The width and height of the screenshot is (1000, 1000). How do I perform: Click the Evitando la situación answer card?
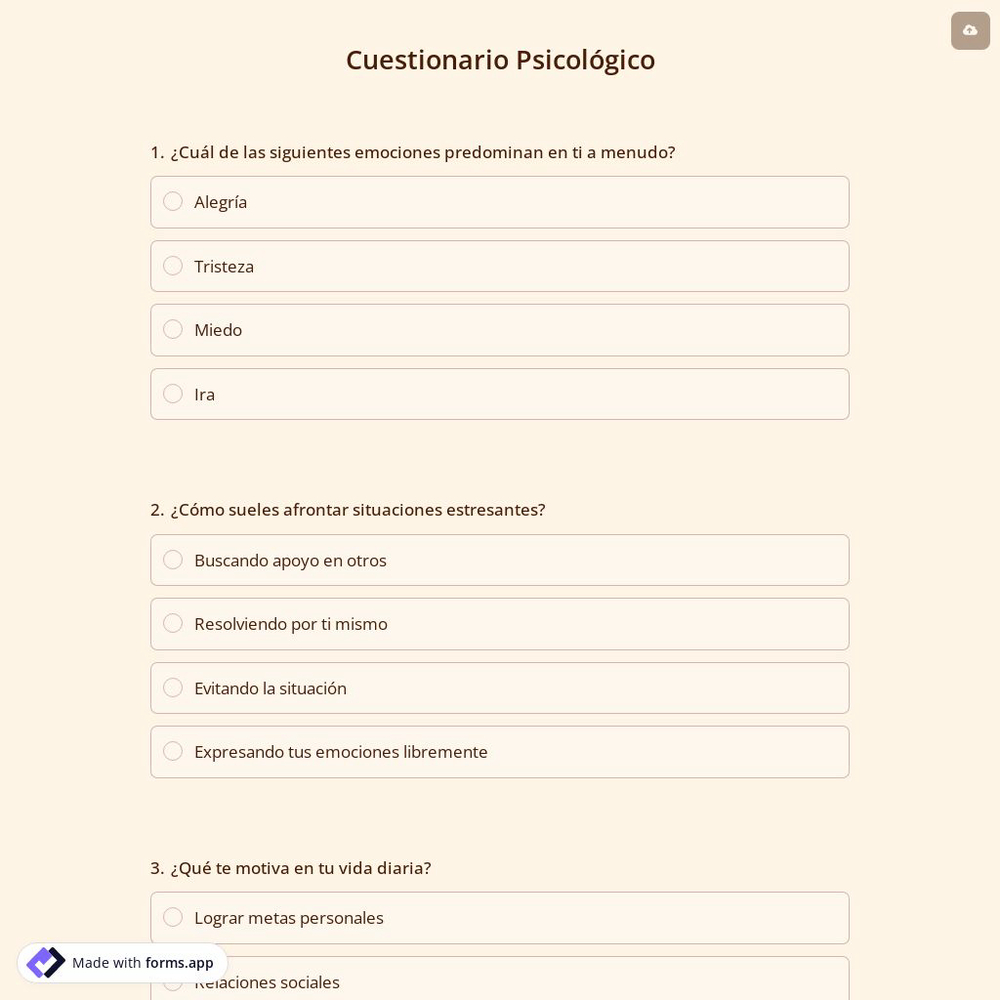500,687
